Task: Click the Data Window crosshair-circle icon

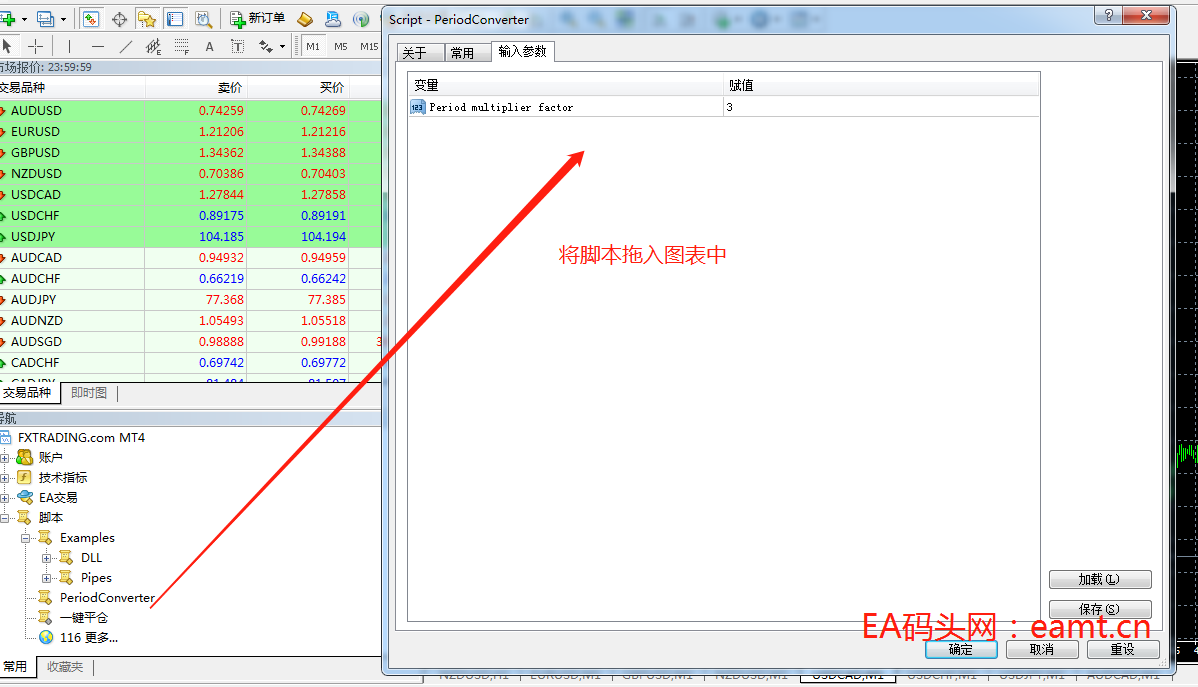Action: tap(119, 19)
